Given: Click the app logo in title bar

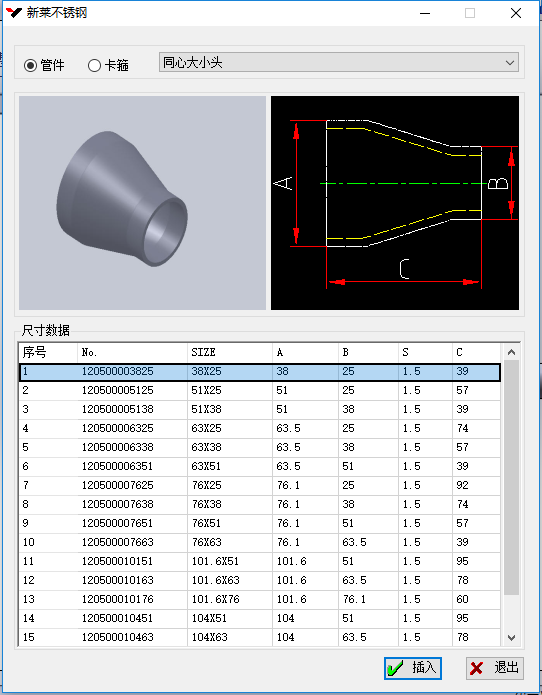Looking at the screenshot, I should (13, 12).
